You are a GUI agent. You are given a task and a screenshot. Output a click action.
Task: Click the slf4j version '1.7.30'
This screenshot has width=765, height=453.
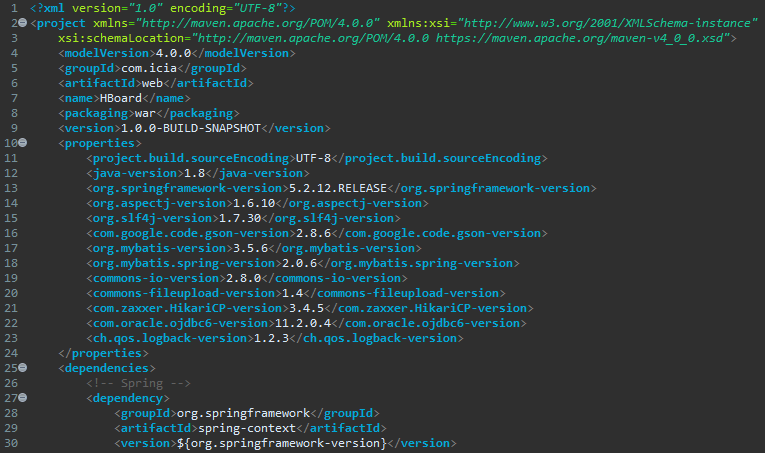click(x=240, y=218)
